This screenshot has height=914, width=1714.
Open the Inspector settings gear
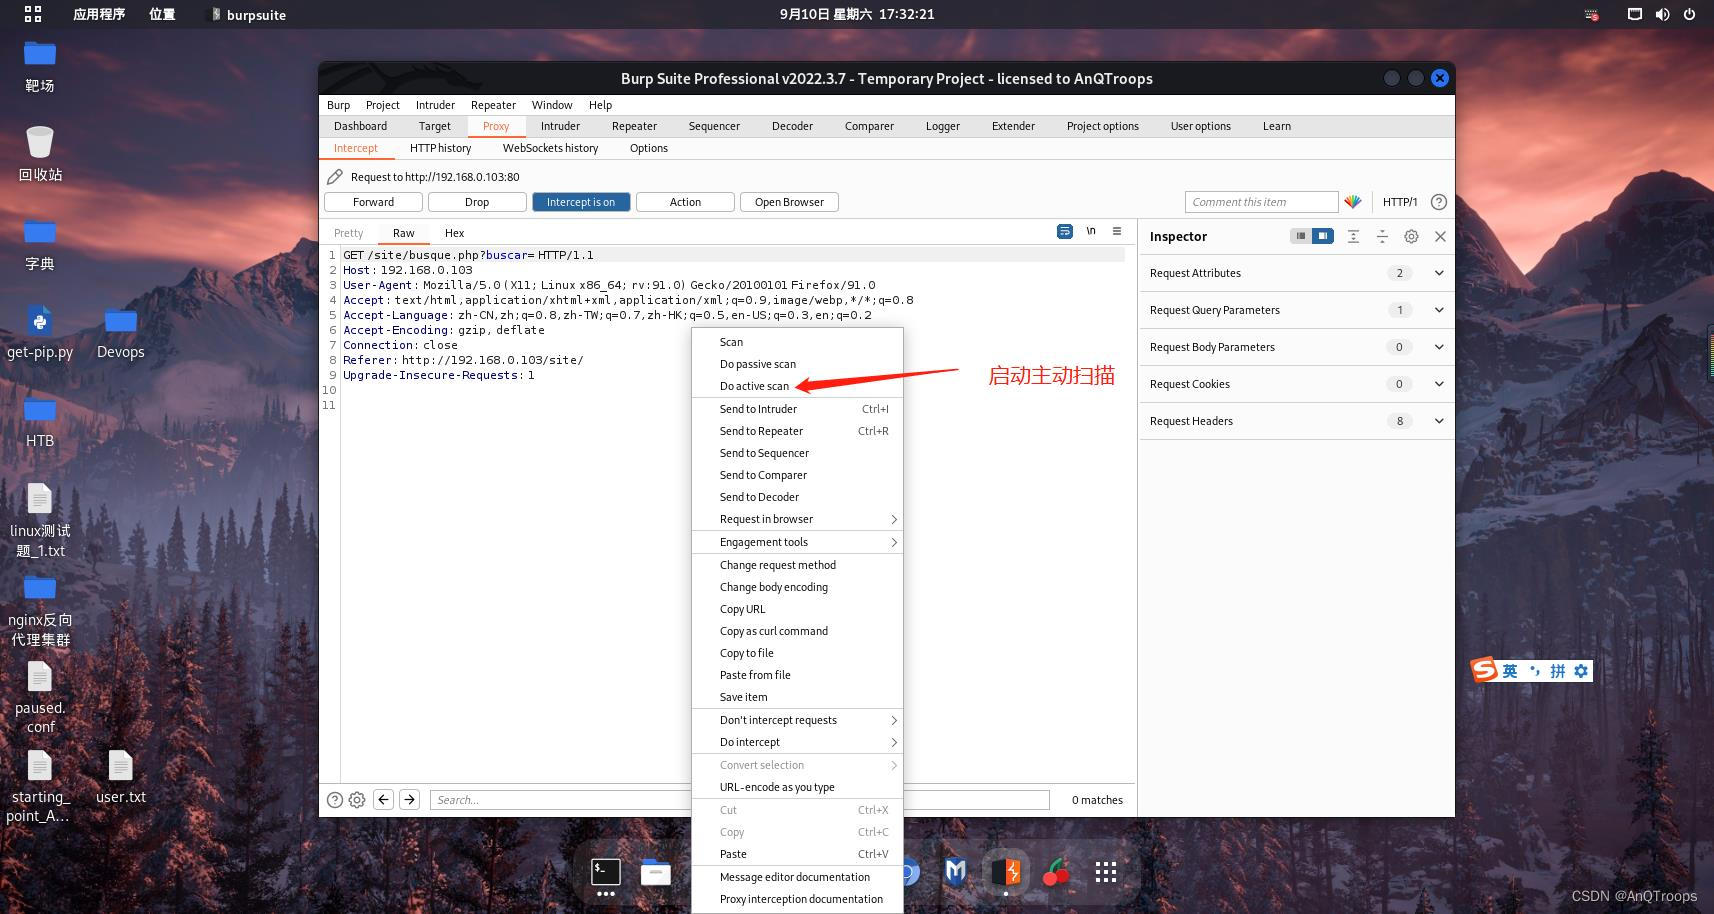click(x=1411, y=236)
